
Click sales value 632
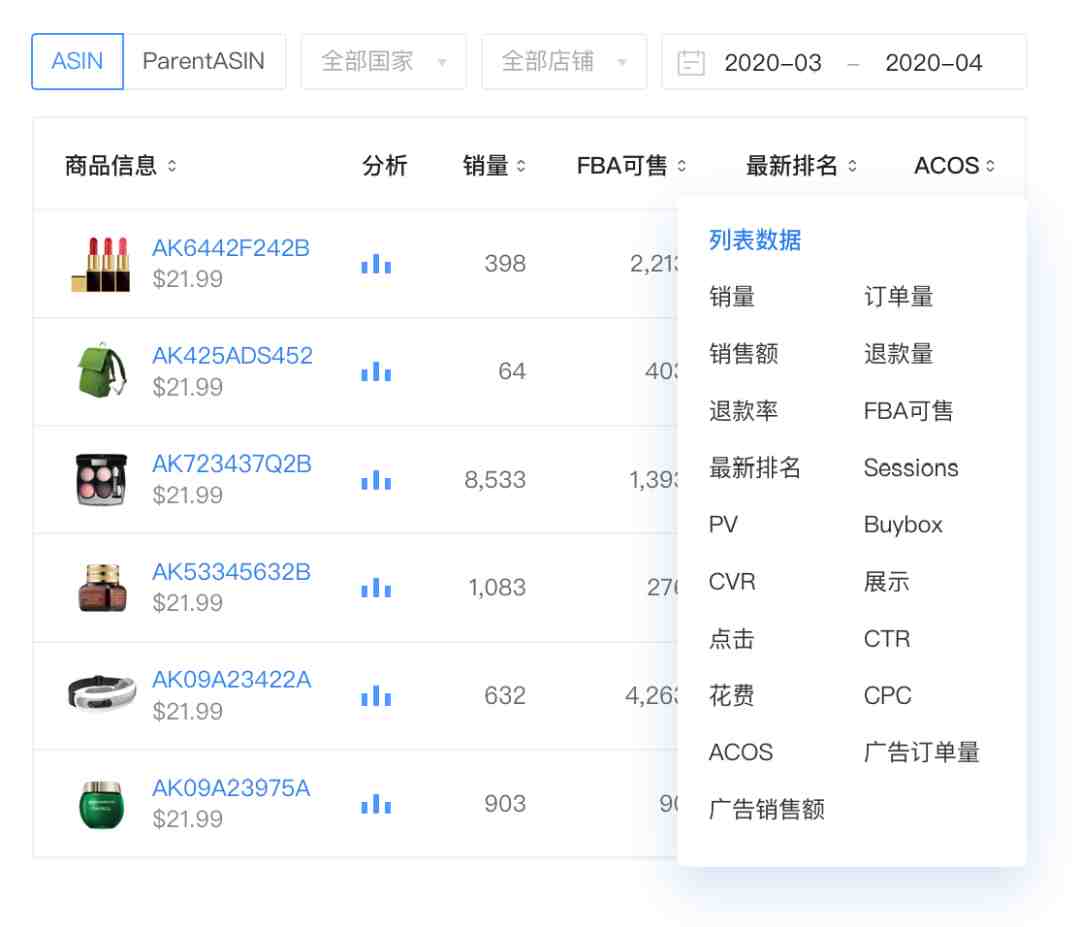point(505,696)
